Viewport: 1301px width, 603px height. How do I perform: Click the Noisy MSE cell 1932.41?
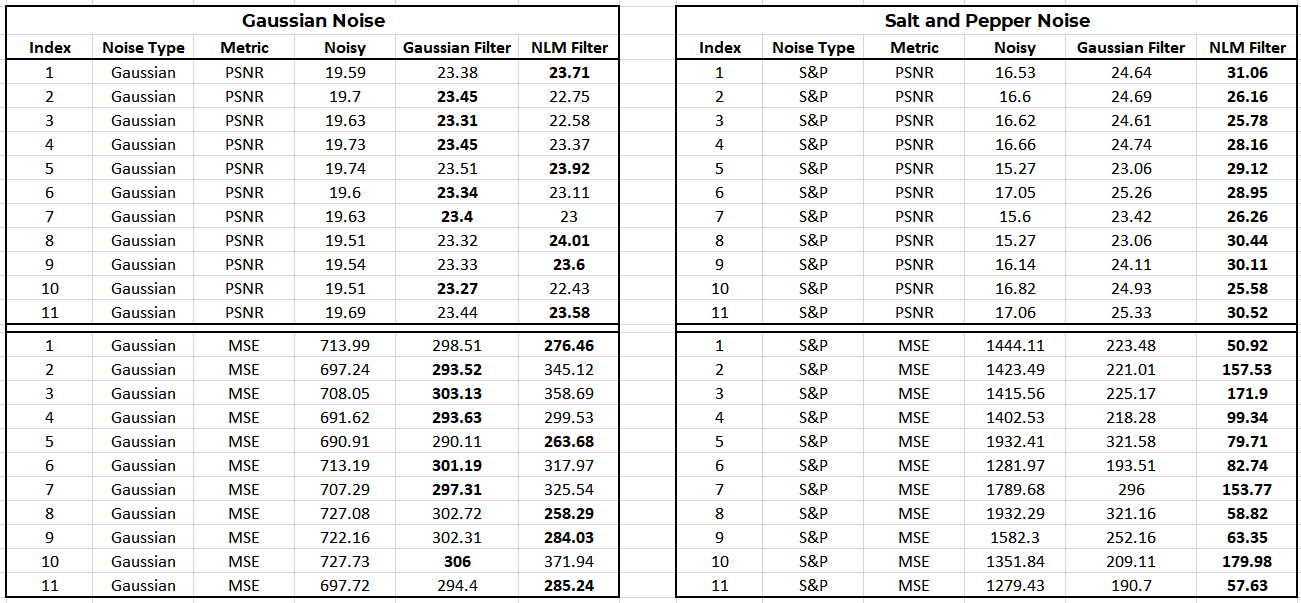(1015, 441)
